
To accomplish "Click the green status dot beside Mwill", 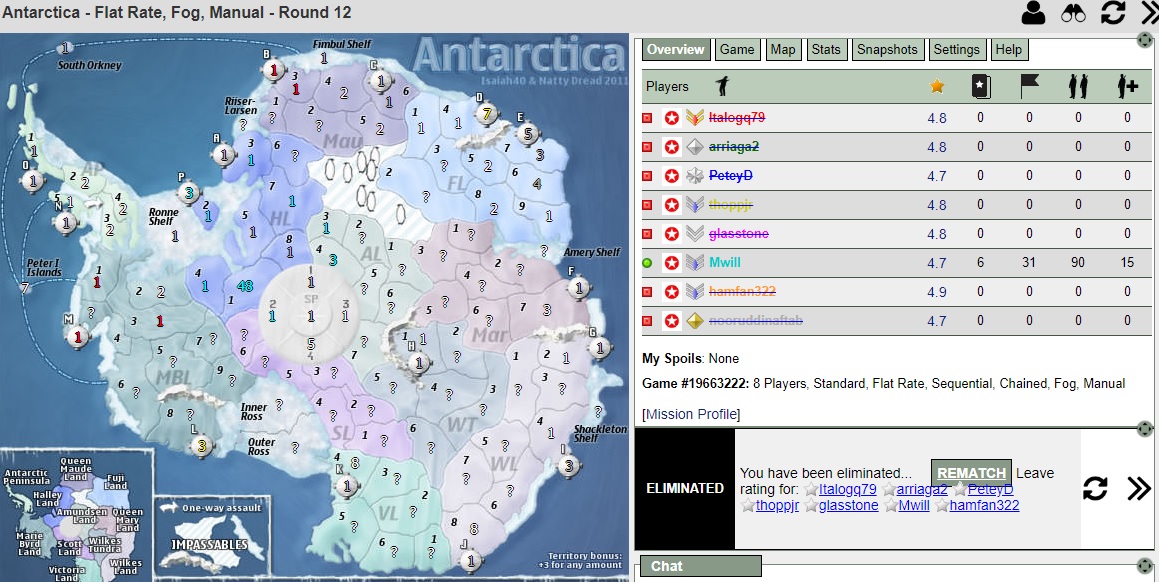I will 648,263.
